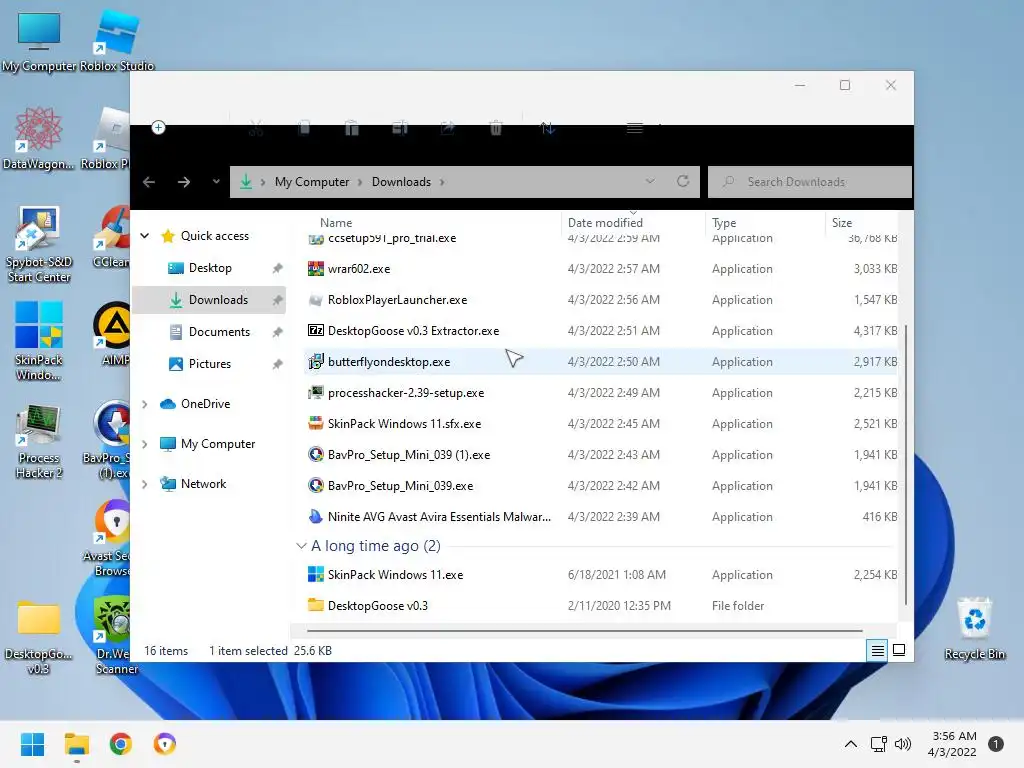Select the DesktopGoose v0.3 Extractor.exe 7z icon
The image size is (1024, 768).
(x=316, y=330)
